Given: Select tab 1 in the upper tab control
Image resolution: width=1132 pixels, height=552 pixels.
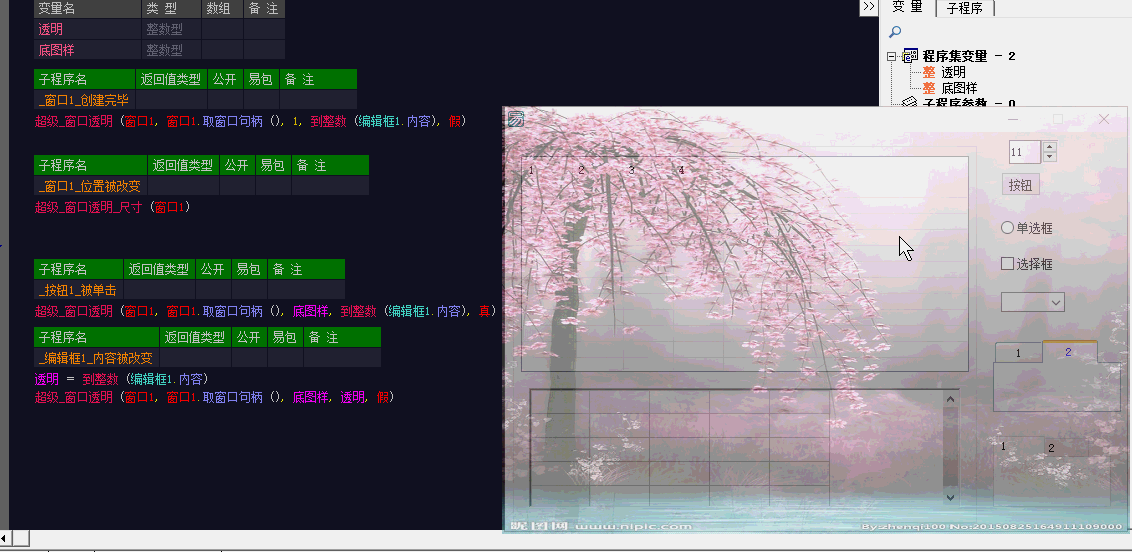Looking at the screenshot, I should [1018, 353].
